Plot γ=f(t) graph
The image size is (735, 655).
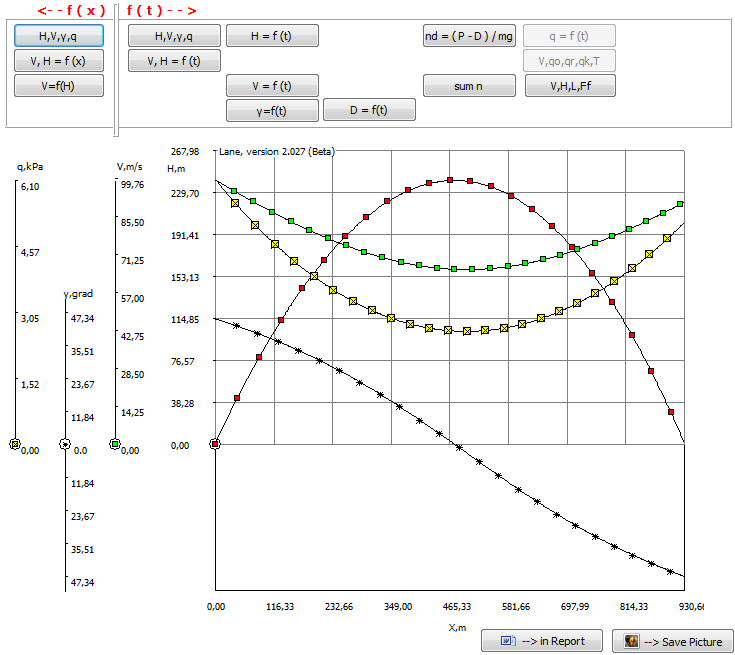click(272, 111)
